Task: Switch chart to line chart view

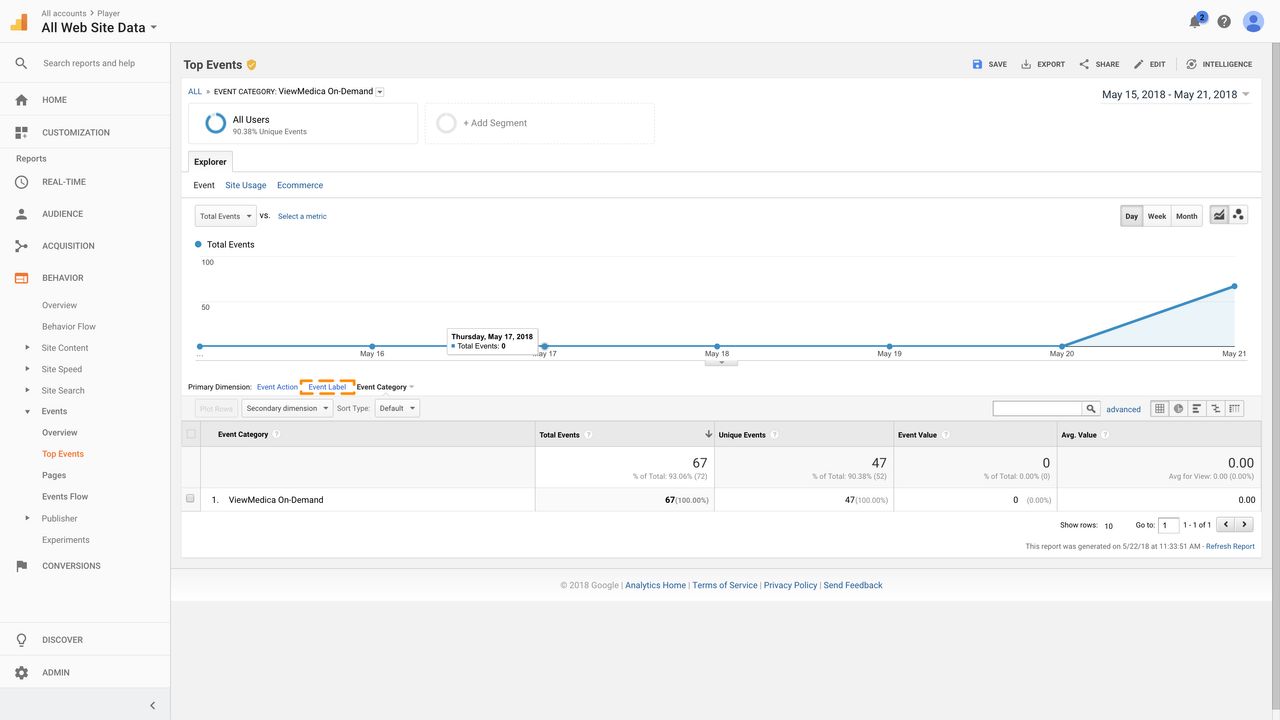Action: (1219, 215)
